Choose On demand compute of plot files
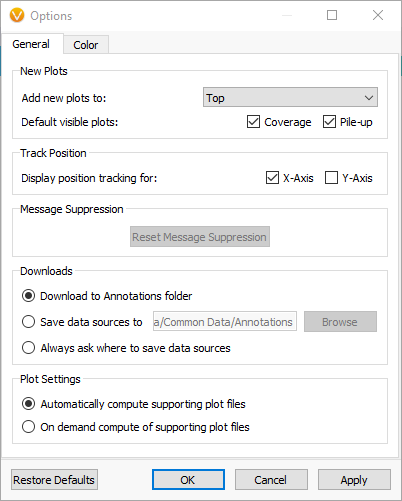Viewport: 402px width, 501px height. click(28, 427)
